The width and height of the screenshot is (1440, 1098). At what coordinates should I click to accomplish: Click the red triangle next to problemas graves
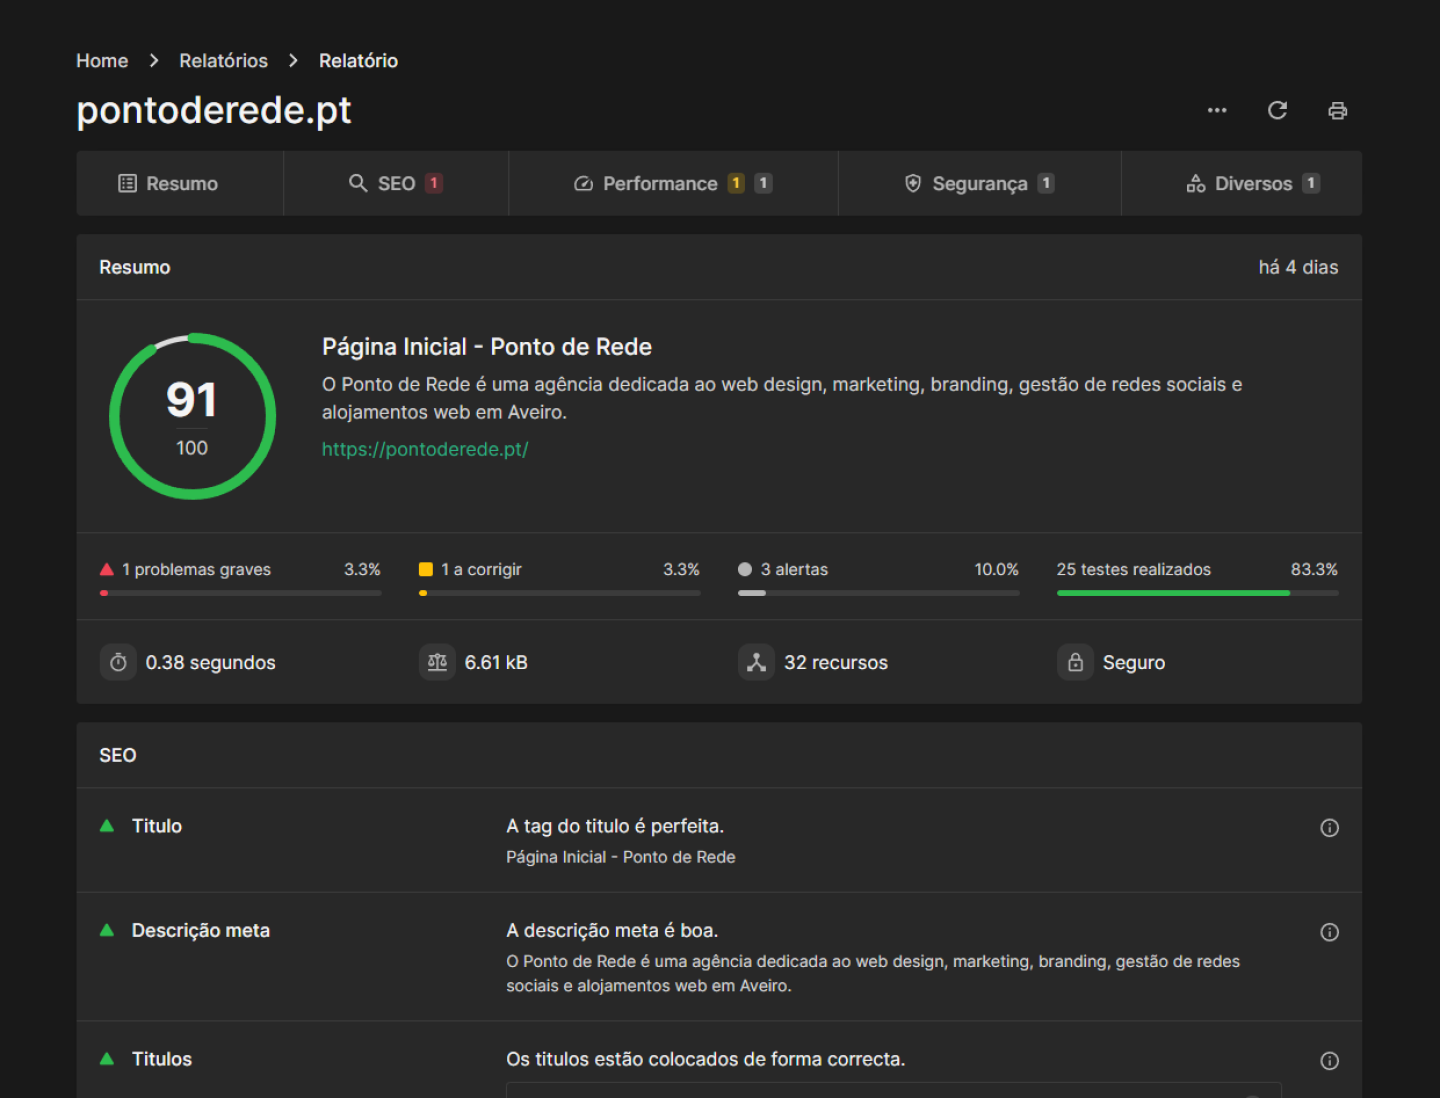click(x=106, y=569)
